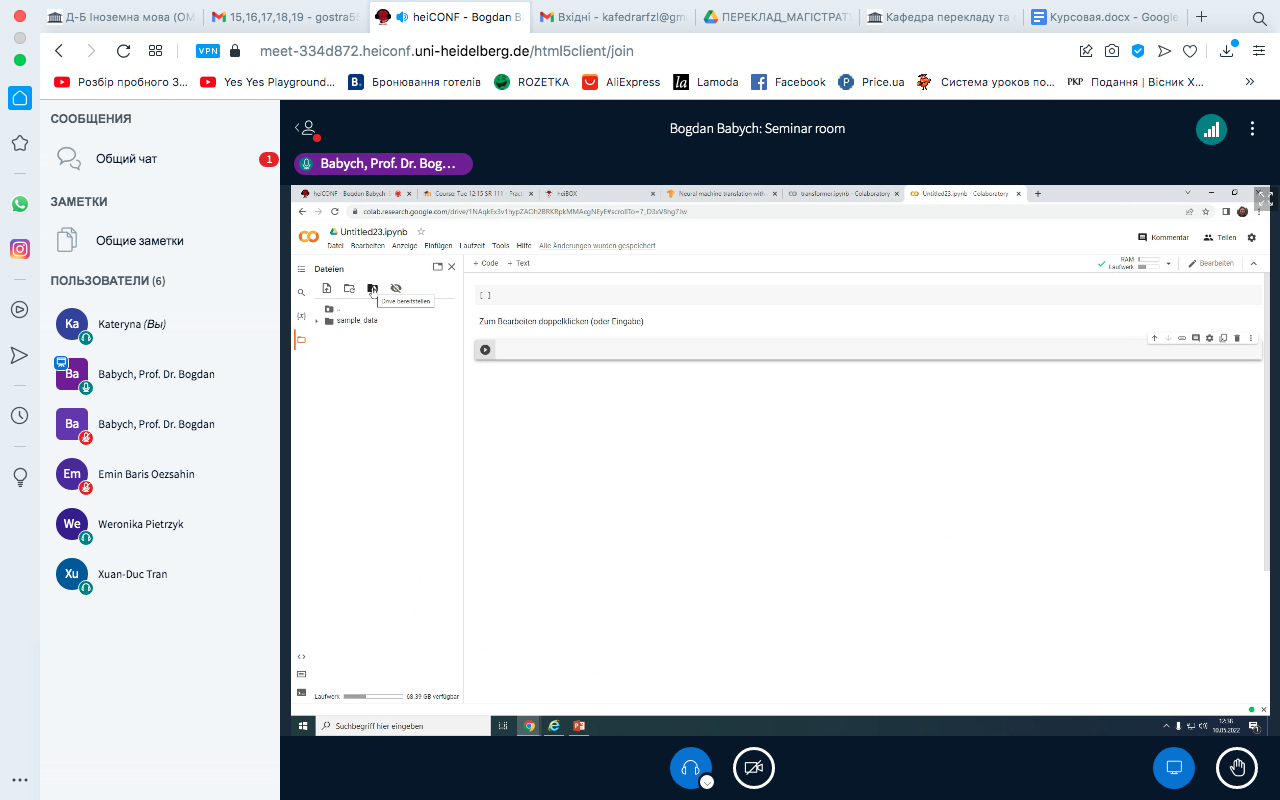This screenshot has width=1280, height=800.
Task: Open the connection status signal icon
Action: click(x=1211, y=129)
